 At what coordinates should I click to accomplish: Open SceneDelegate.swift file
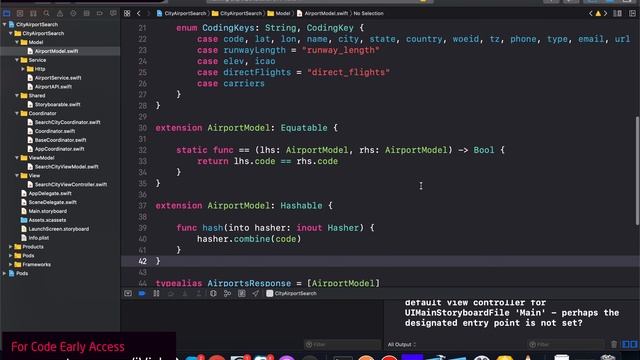52,202
